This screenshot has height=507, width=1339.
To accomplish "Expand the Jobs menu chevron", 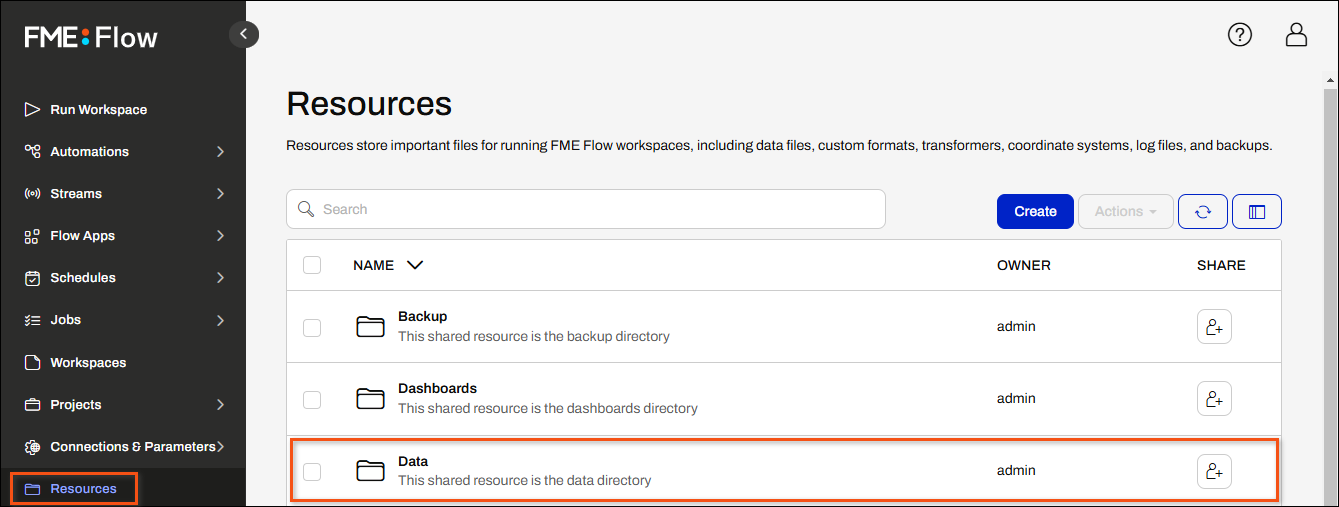I will click(220, 320).
